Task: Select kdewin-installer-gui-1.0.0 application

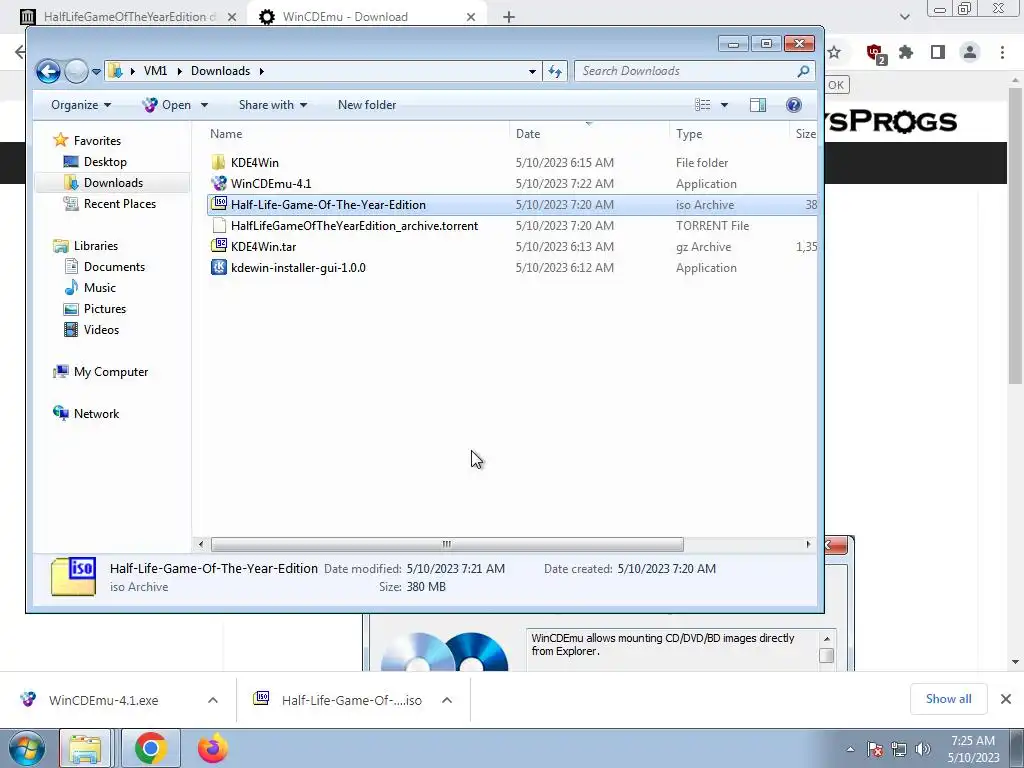Action: point(298,268)
